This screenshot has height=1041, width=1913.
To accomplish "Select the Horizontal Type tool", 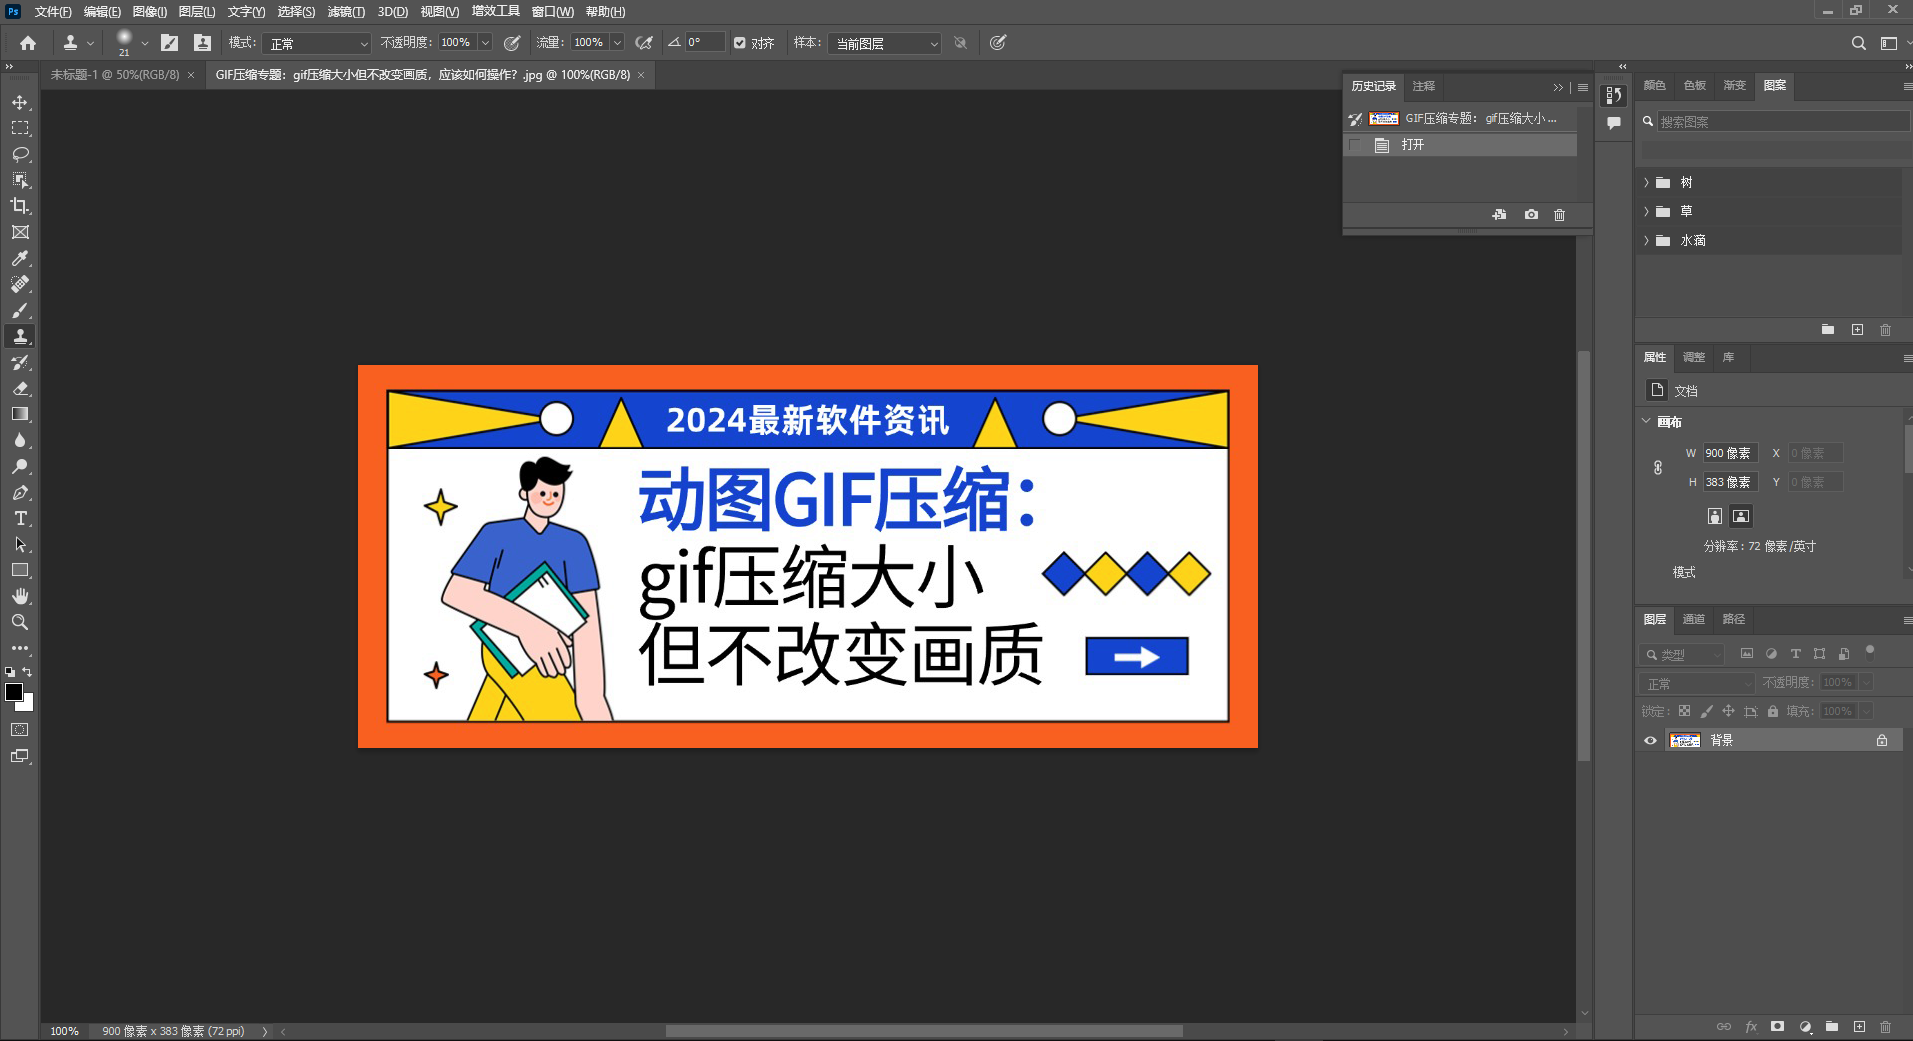I will 20,518.
